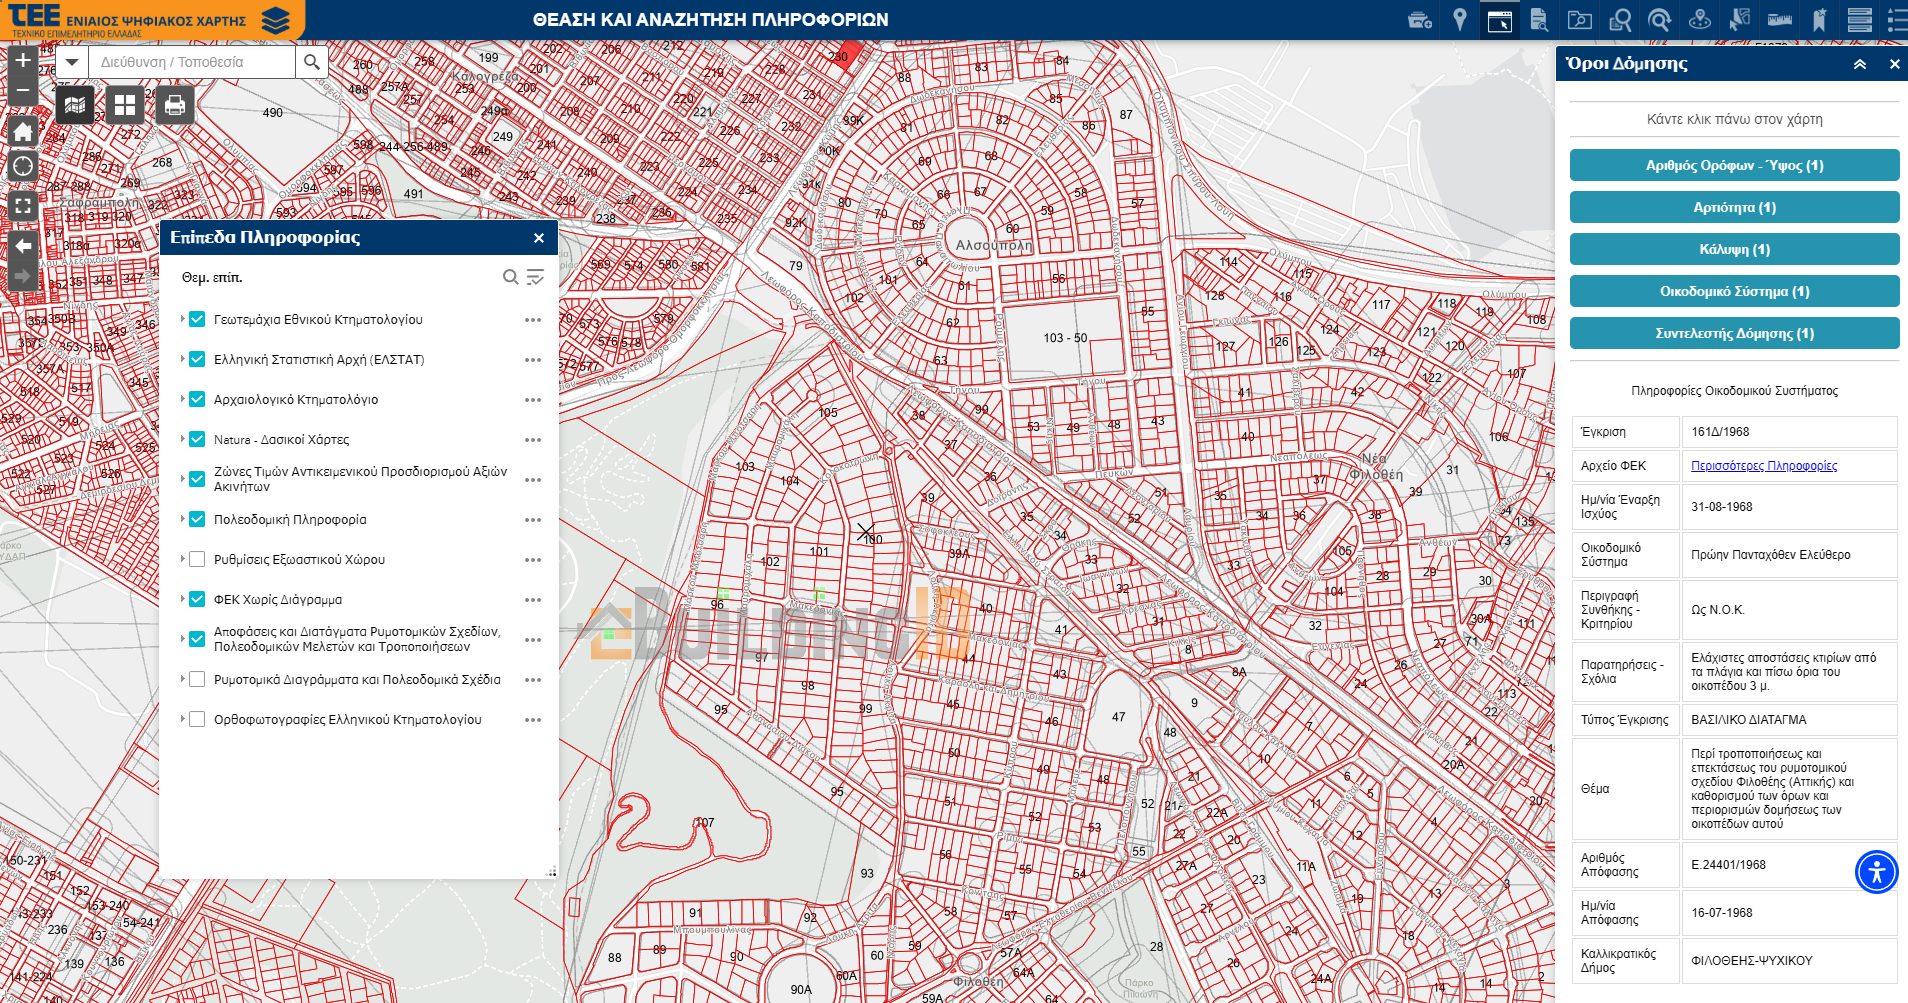1908x1003 pixels.
Task: Open the measurement ruler tool
Action: 1780,20
